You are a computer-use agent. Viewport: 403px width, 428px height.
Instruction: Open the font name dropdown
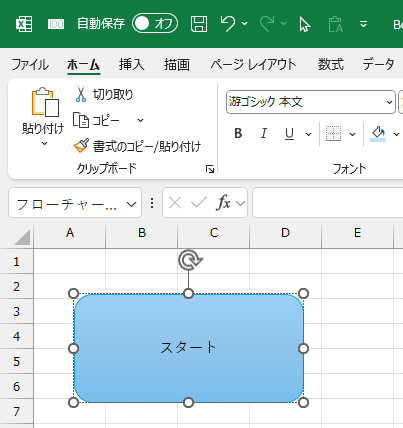tap(389, 102)
